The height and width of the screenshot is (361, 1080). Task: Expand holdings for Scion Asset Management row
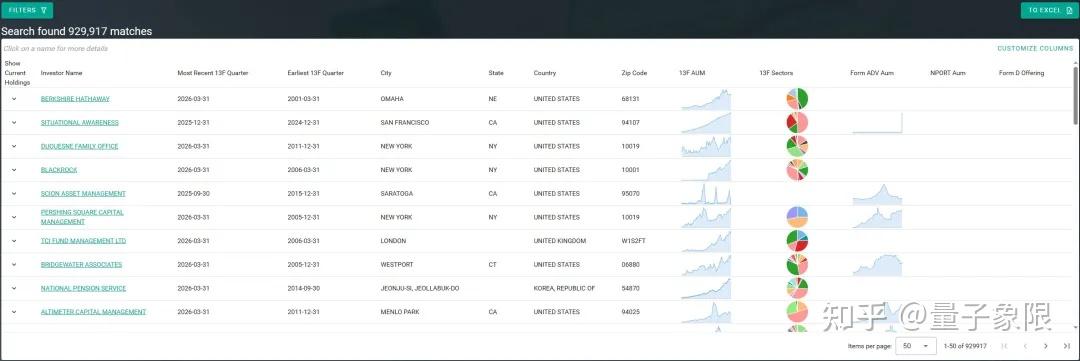click(x=14, y=194)
